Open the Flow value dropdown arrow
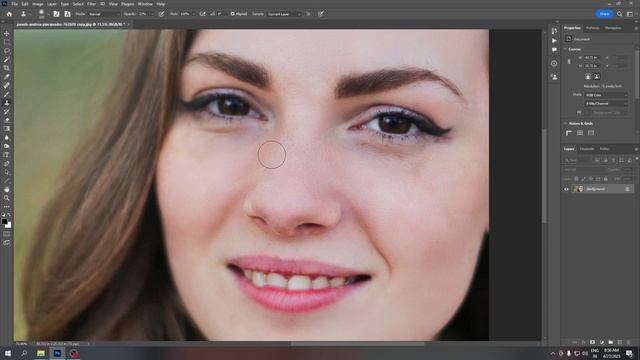The image size is (640, 360). [x=193, y=14]
